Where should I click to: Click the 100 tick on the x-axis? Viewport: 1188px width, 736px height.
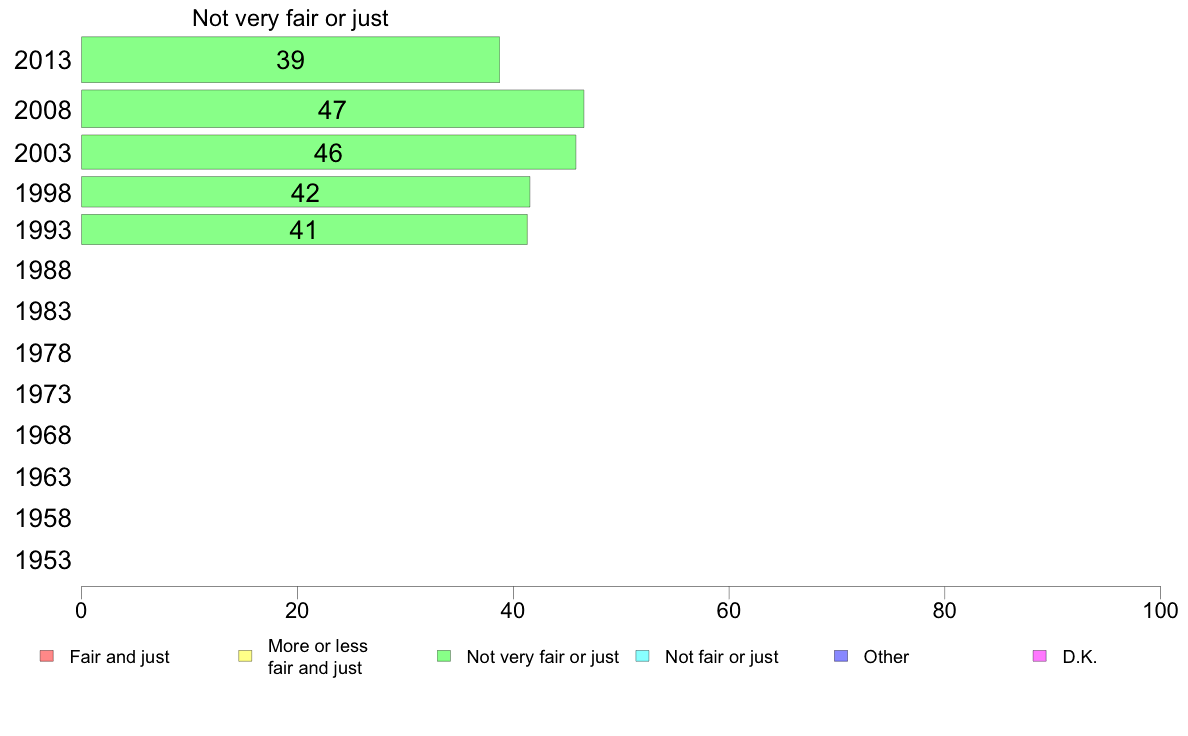tap(1160, 610)
